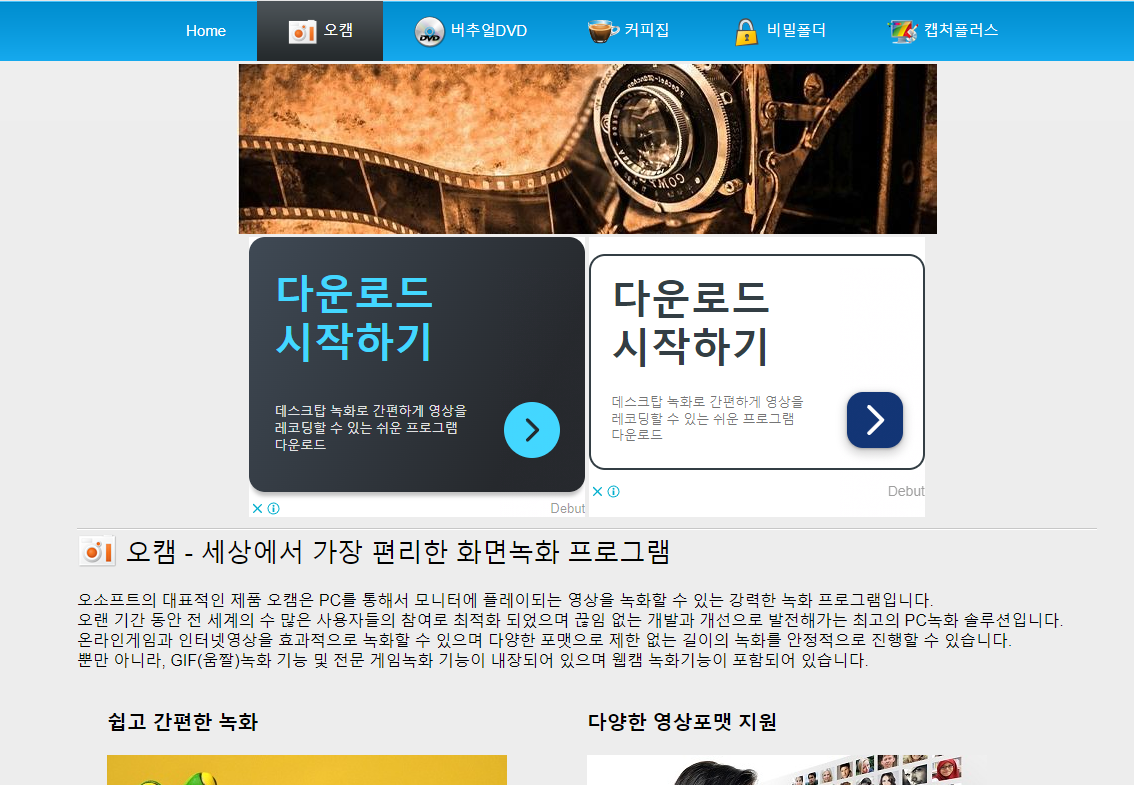Click the padlock secret folder icon

click(x=746, y=32)
